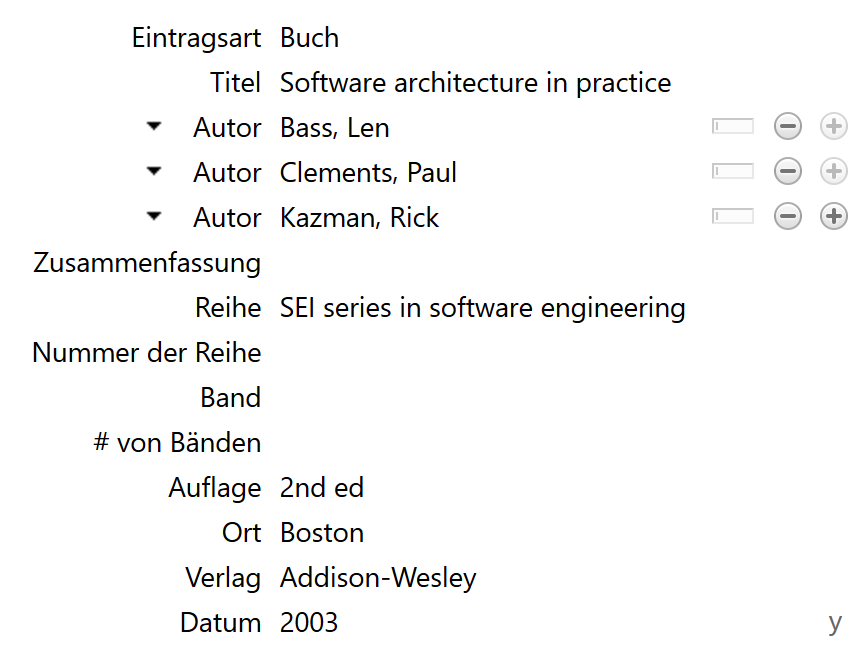Screen dimensions: 860x645
Task: Remove author Clements, Paul with minus icon
Action: click(788, 172)
